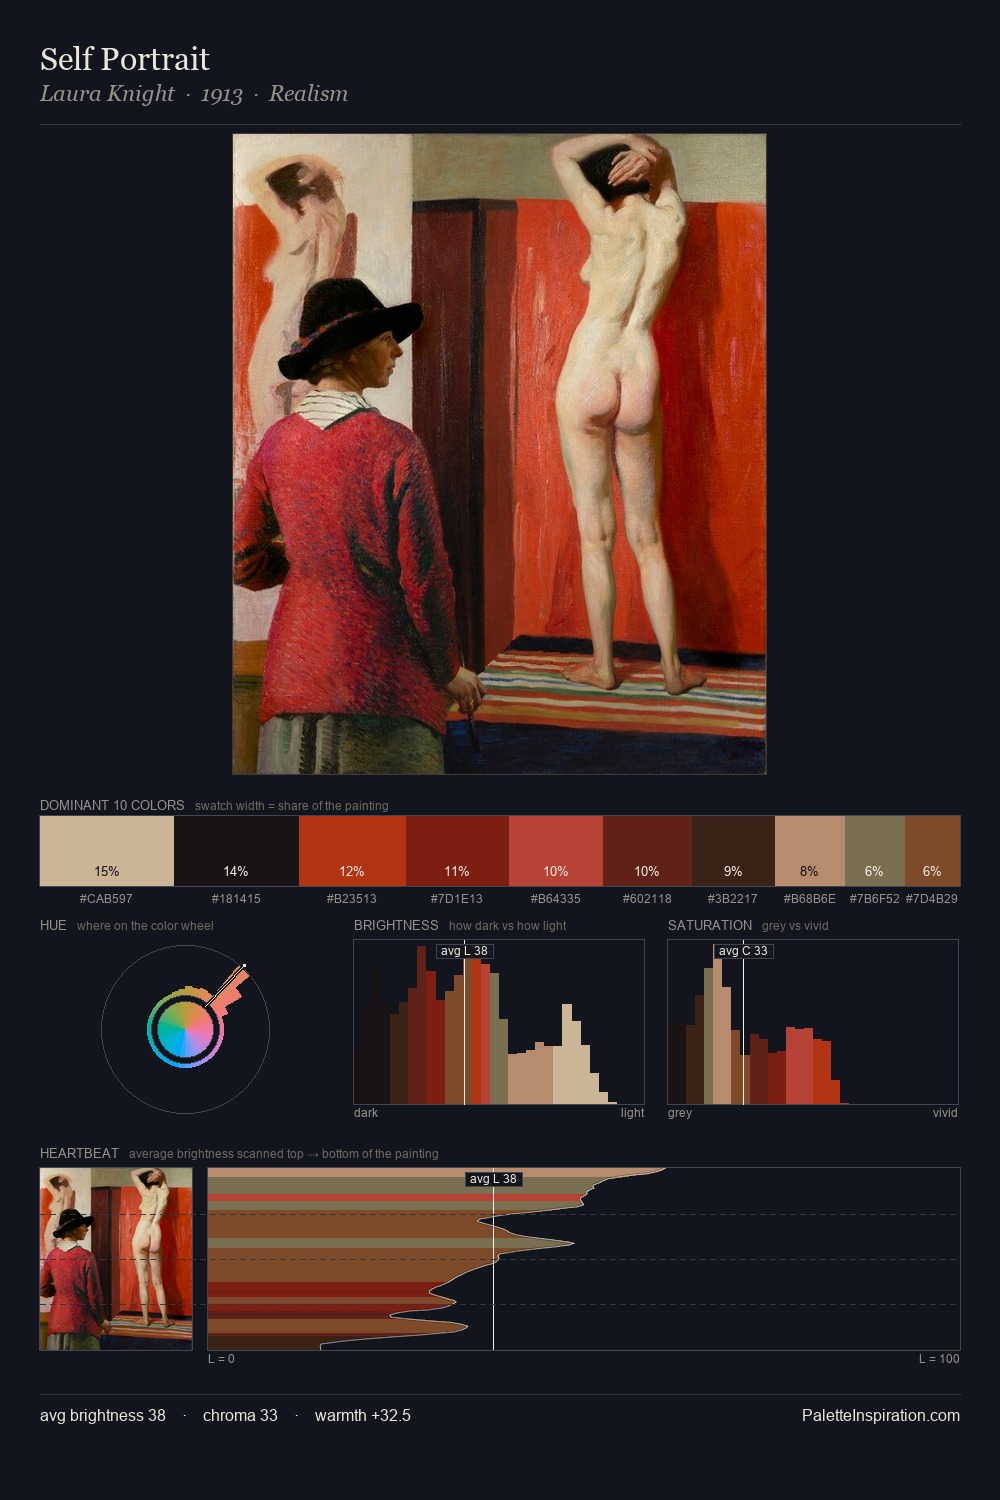Click 'swatch width = share of the painting' note

pos(292,806)
